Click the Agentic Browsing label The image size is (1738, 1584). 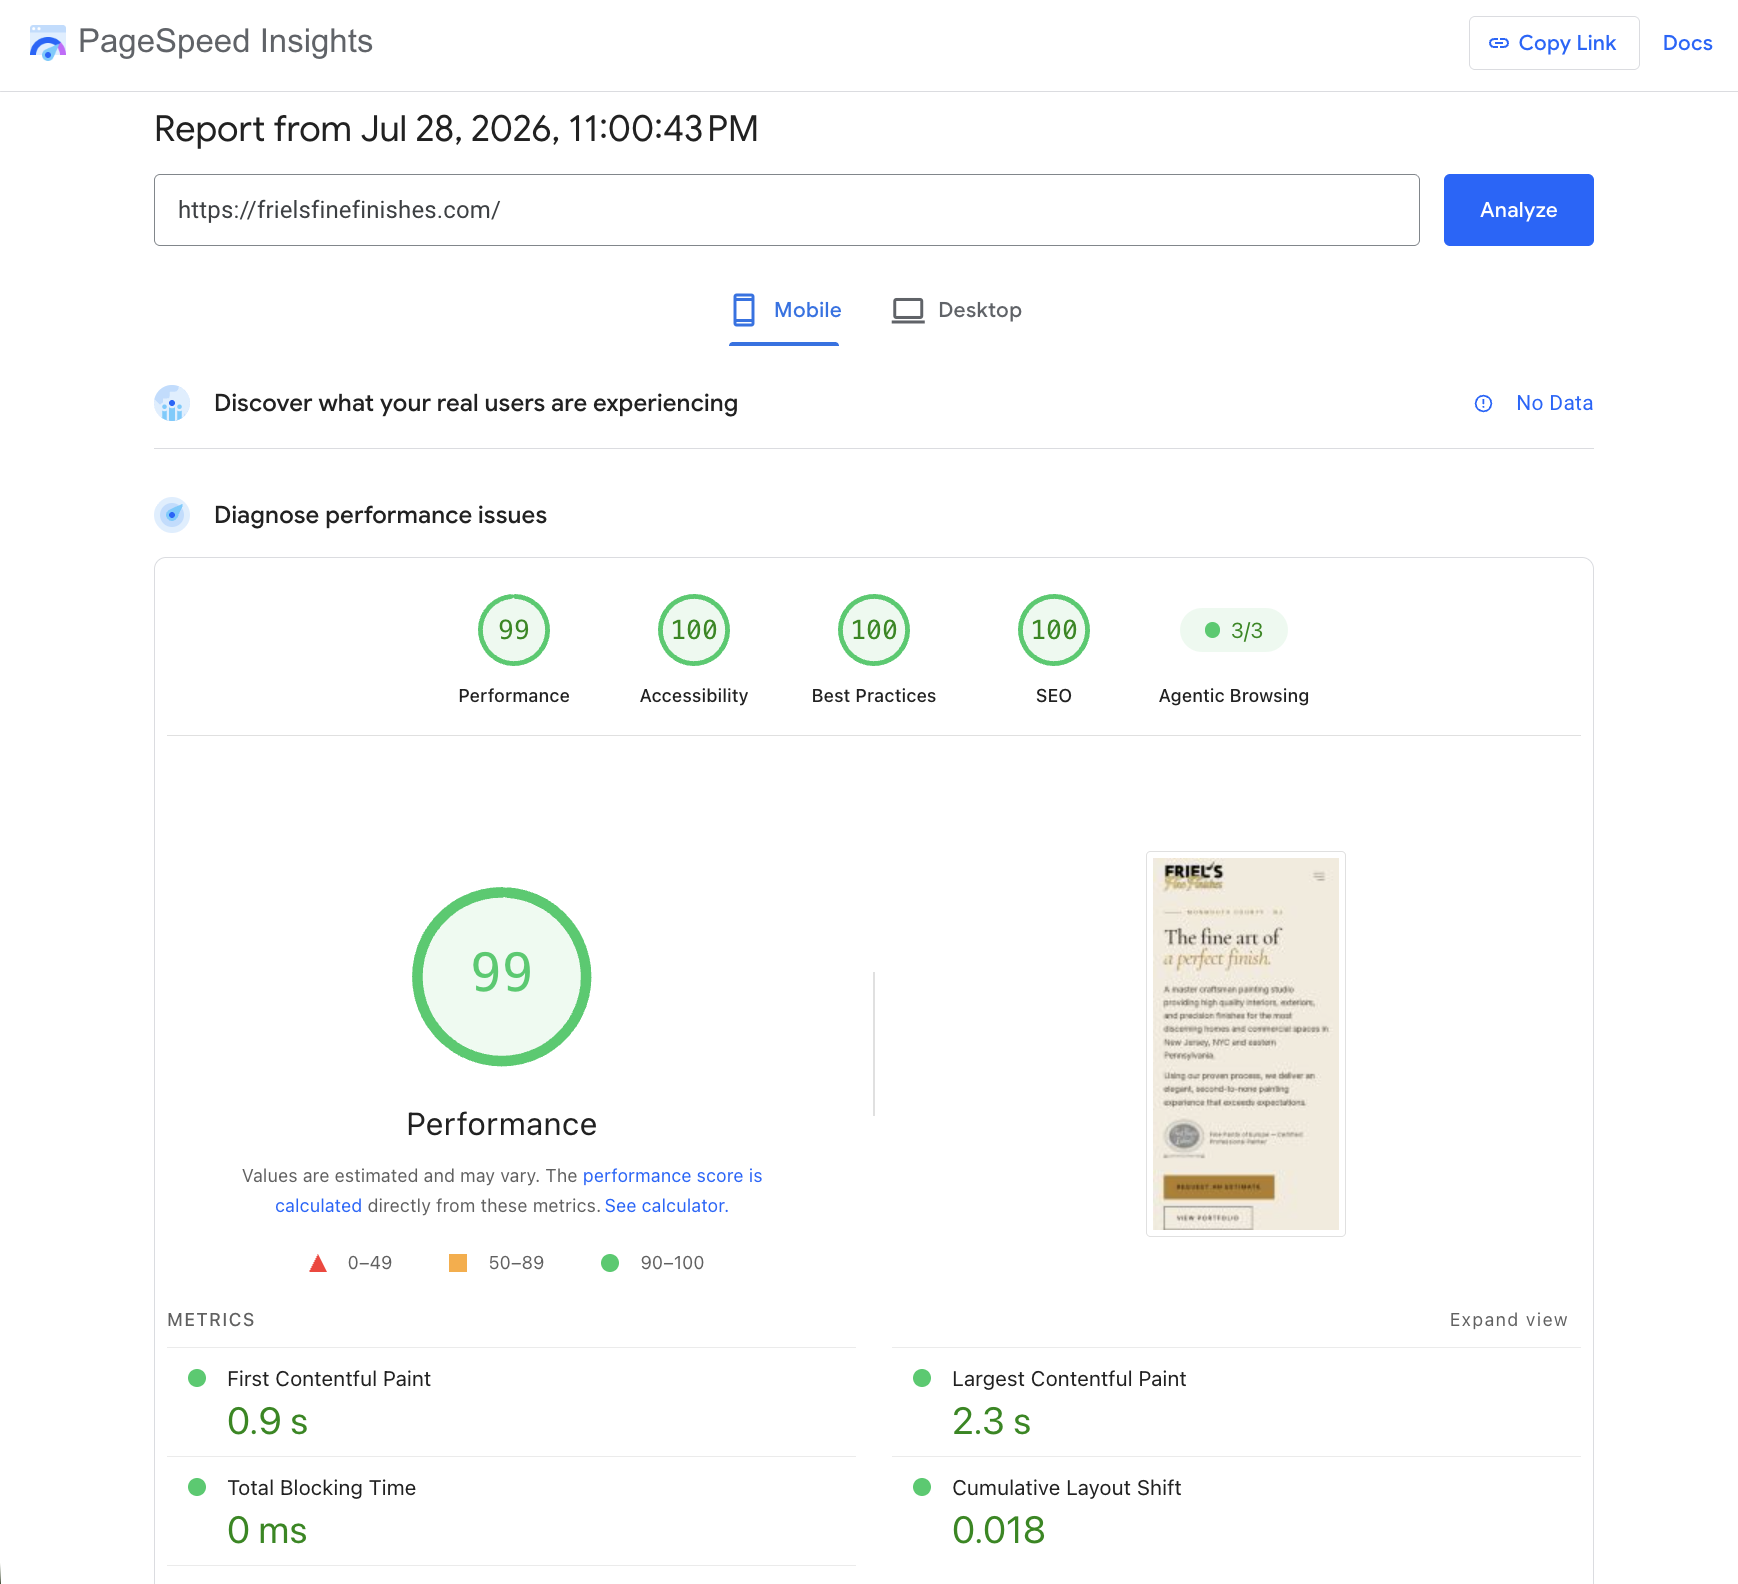(1234, 696)
